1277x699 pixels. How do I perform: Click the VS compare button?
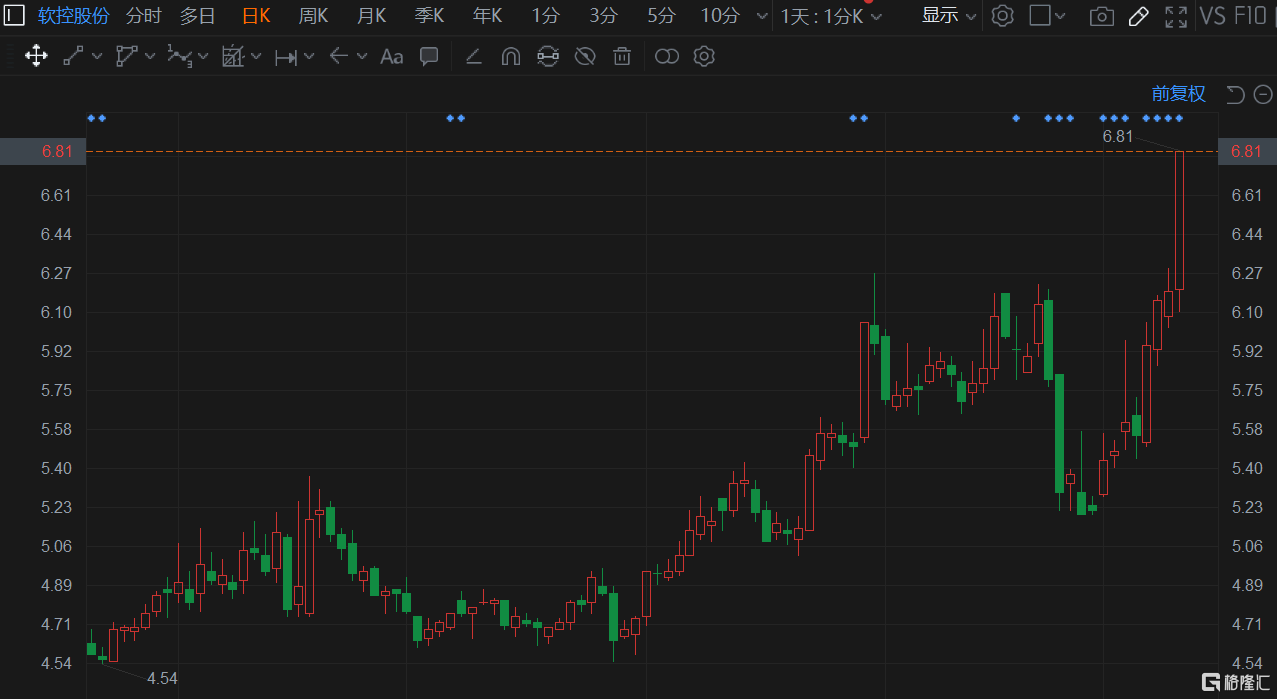point(1212,16)
